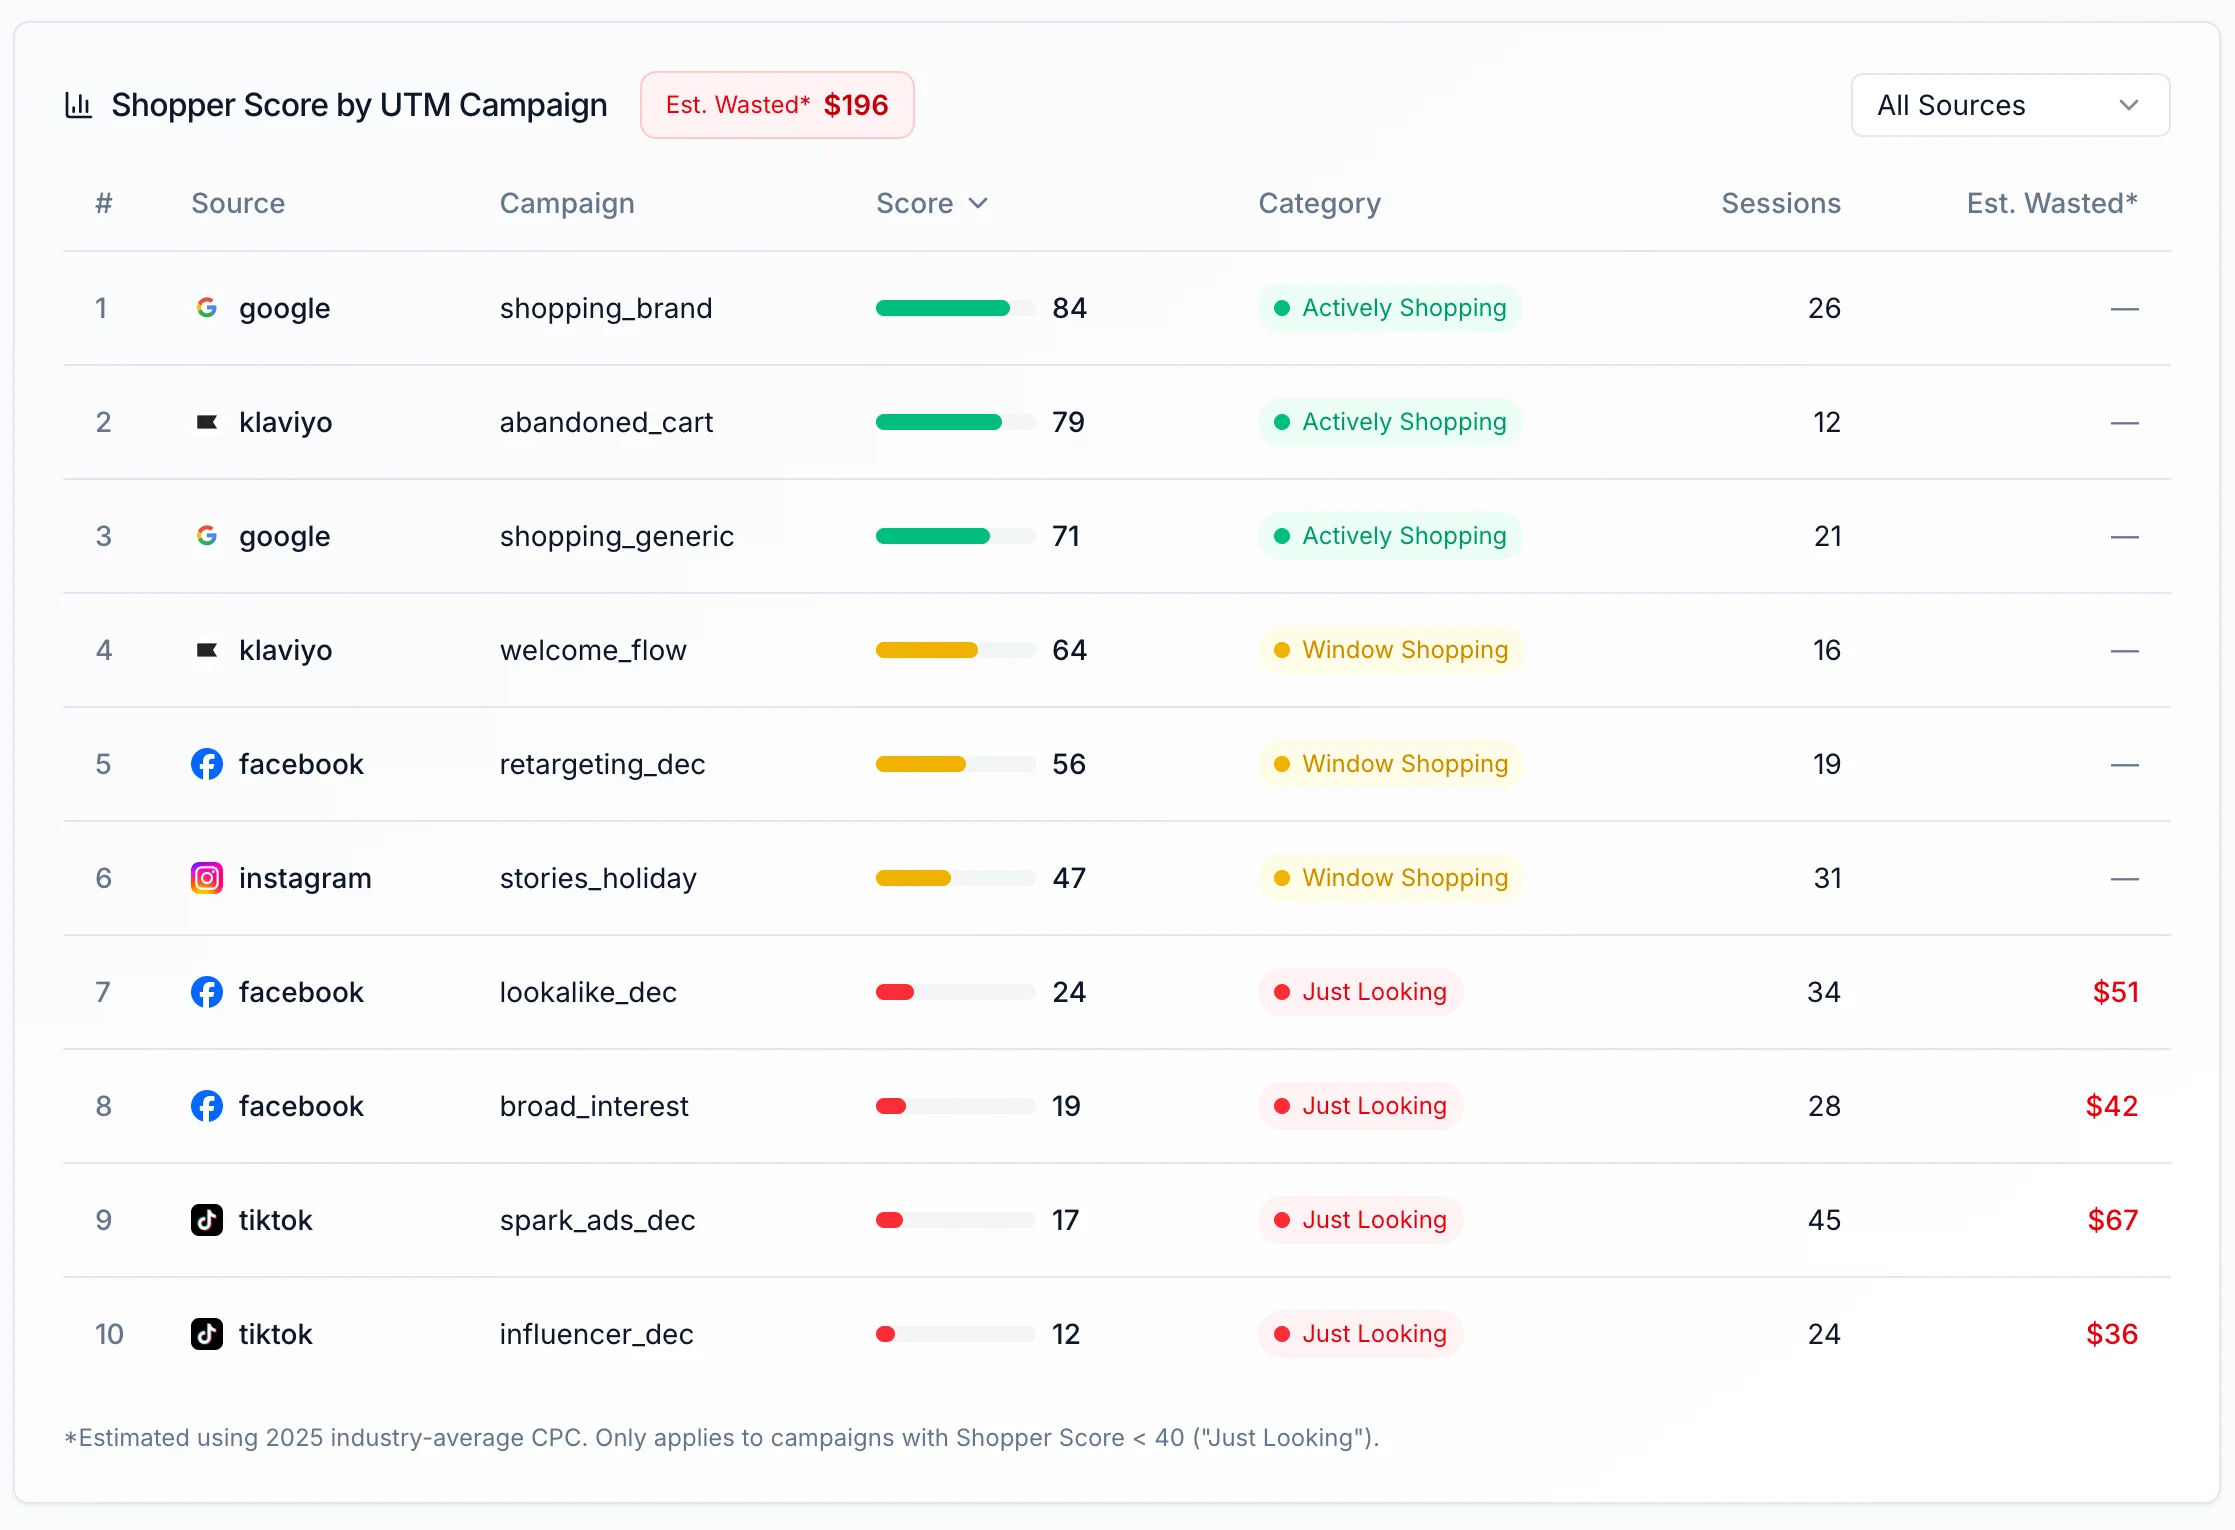Click the Klaviyo icon next to welcome_flow

point(206,650)
